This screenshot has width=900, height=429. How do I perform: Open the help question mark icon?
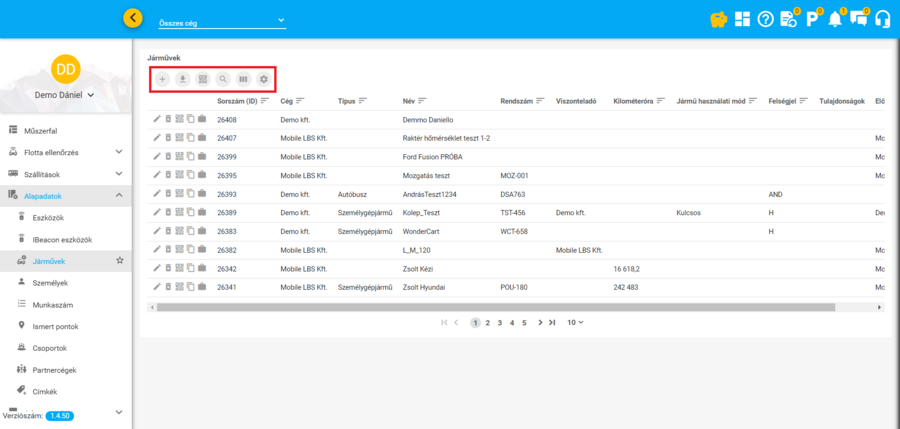coord(765,18)
